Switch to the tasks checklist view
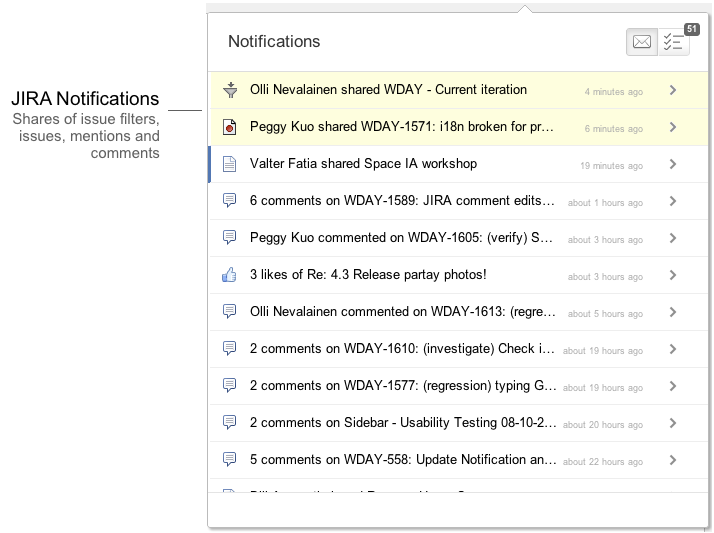The height and width of the screenshot is (533, 714). (673, 42)
